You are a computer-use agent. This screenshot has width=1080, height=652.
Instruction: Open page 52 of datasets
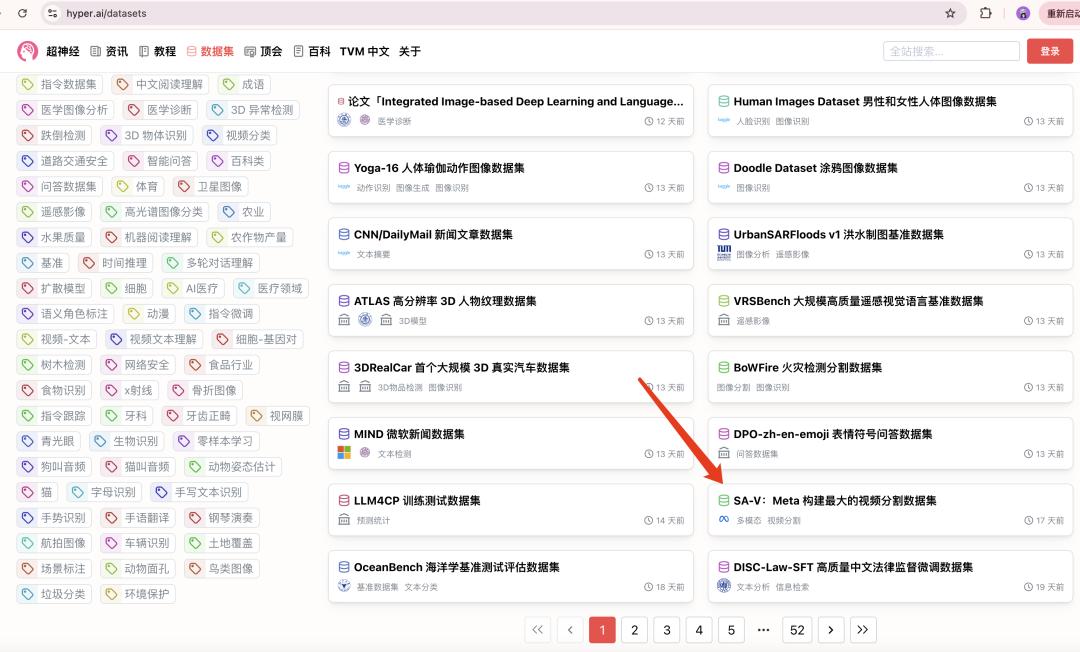pyautogui.click(x=798, y=629)
